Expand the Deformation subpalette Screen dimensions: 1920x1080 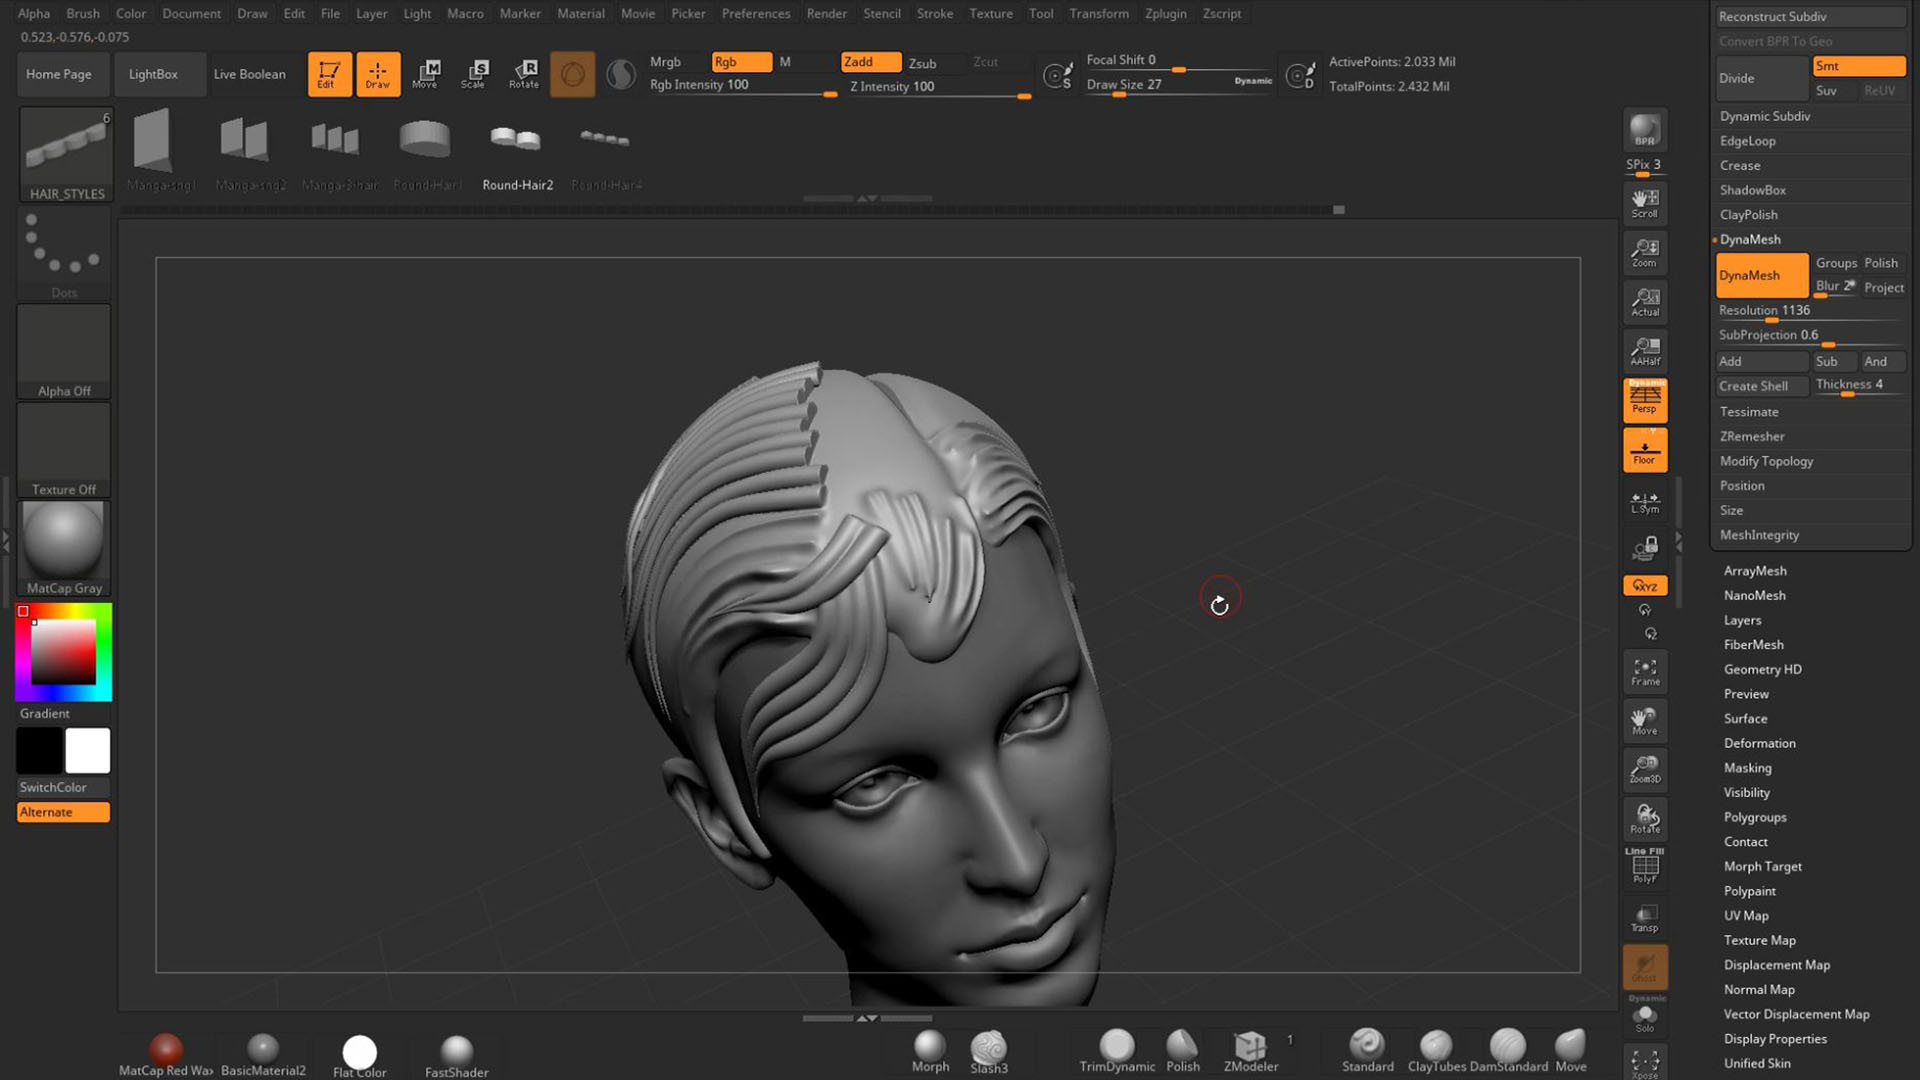pos(1759,743)
